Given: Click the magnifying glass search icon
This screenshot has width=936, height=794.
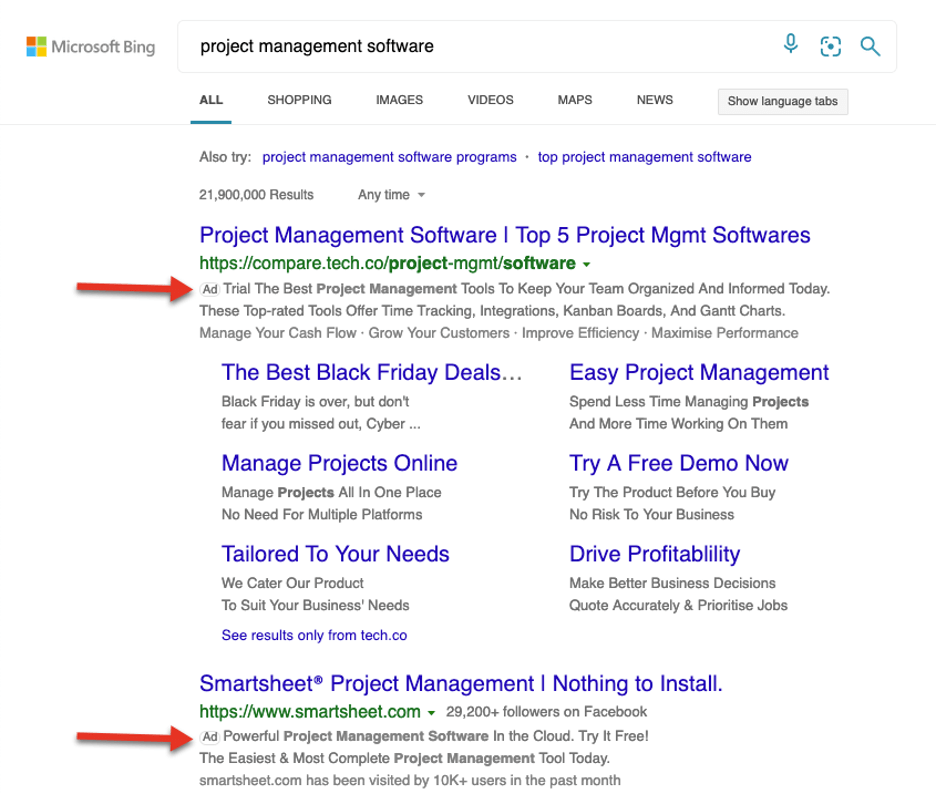Looking at the screenshot, I should pyautogui.click(x=870, y=46).
